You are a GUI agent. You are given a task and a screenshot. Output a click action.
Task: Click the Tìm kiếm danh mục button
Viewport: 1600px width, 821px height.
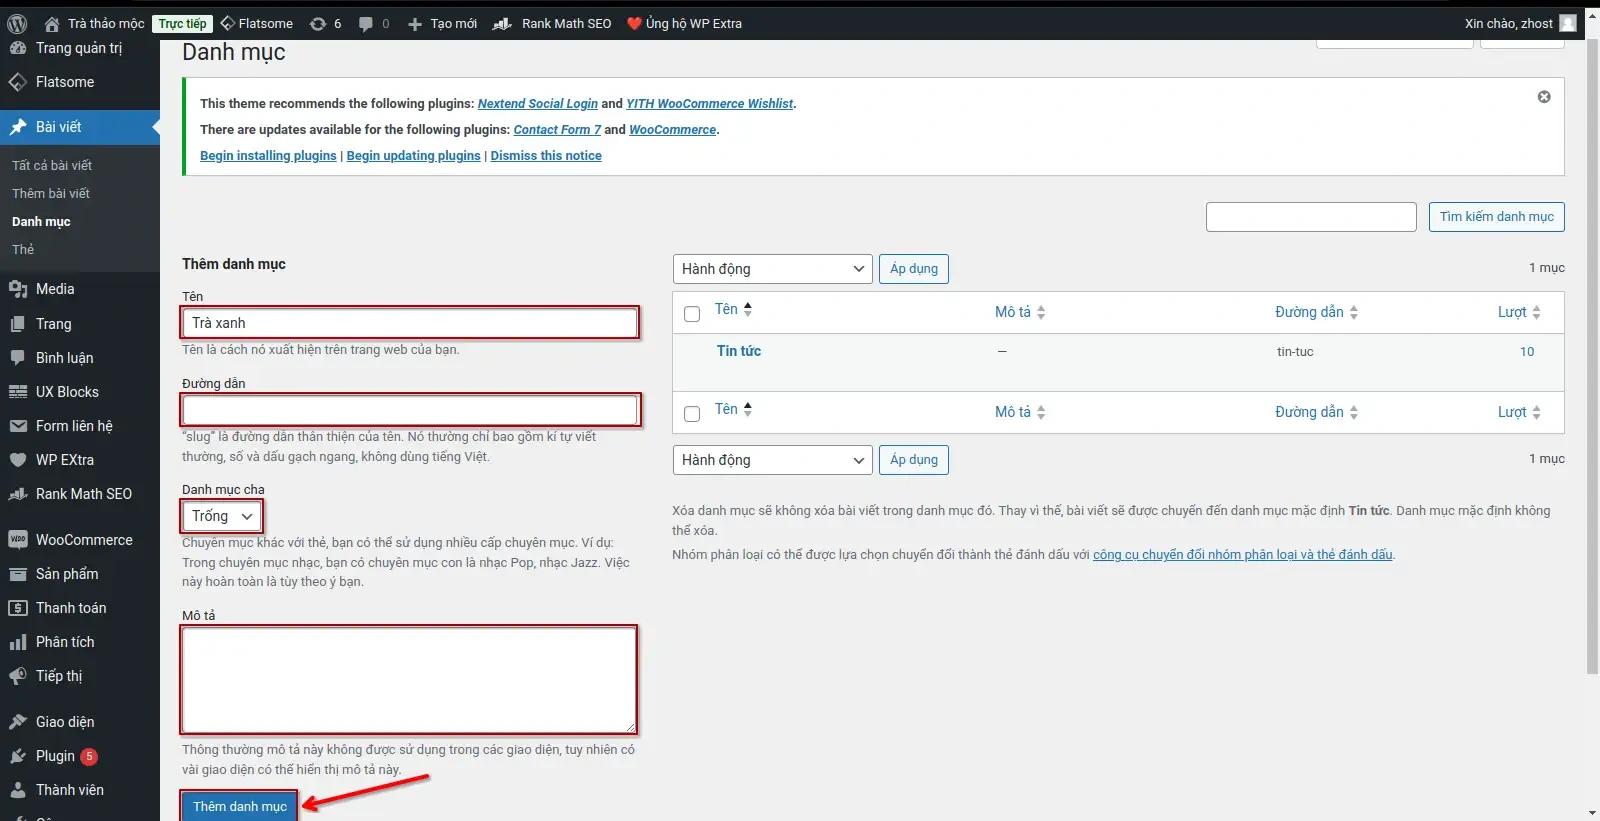tap(1496, 217)
